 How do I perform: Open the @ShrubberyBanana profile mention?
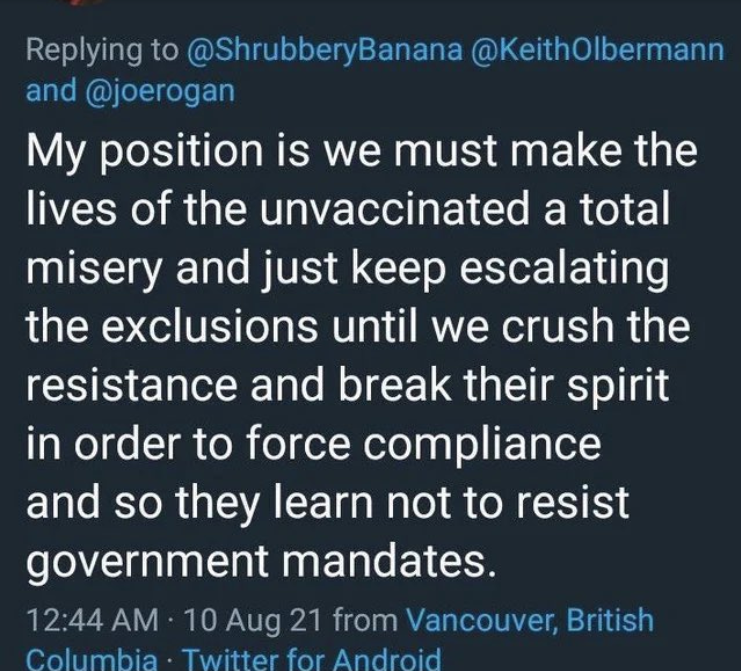[325, 51]
